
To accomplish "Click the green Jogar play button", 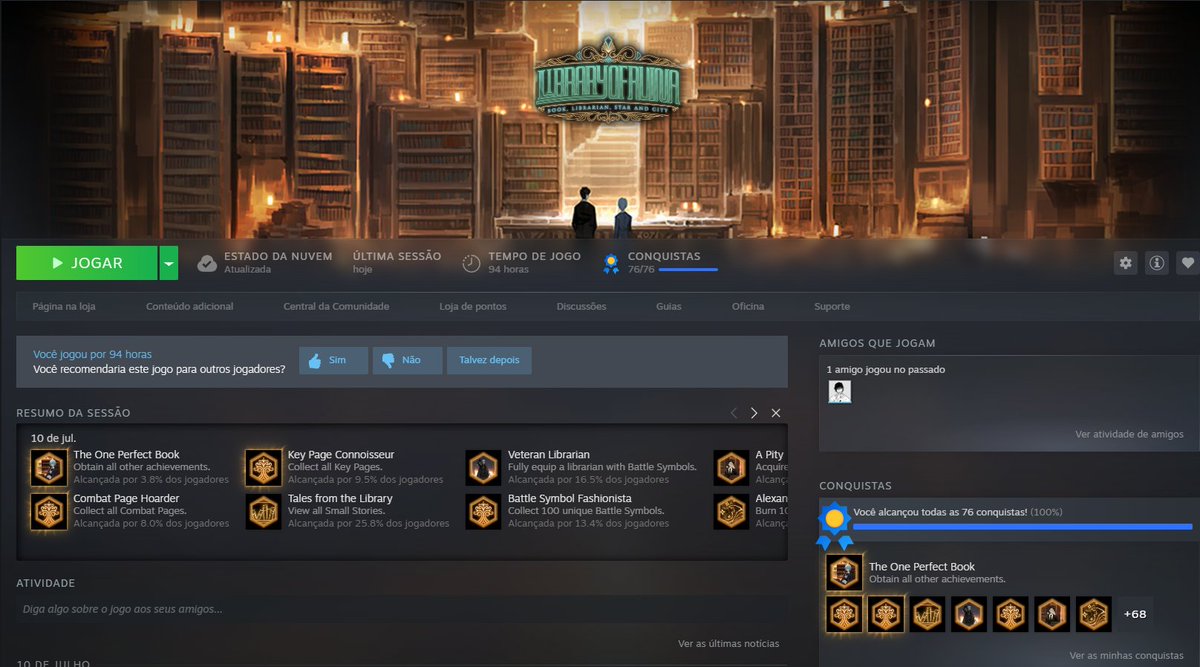I will 87,263.
